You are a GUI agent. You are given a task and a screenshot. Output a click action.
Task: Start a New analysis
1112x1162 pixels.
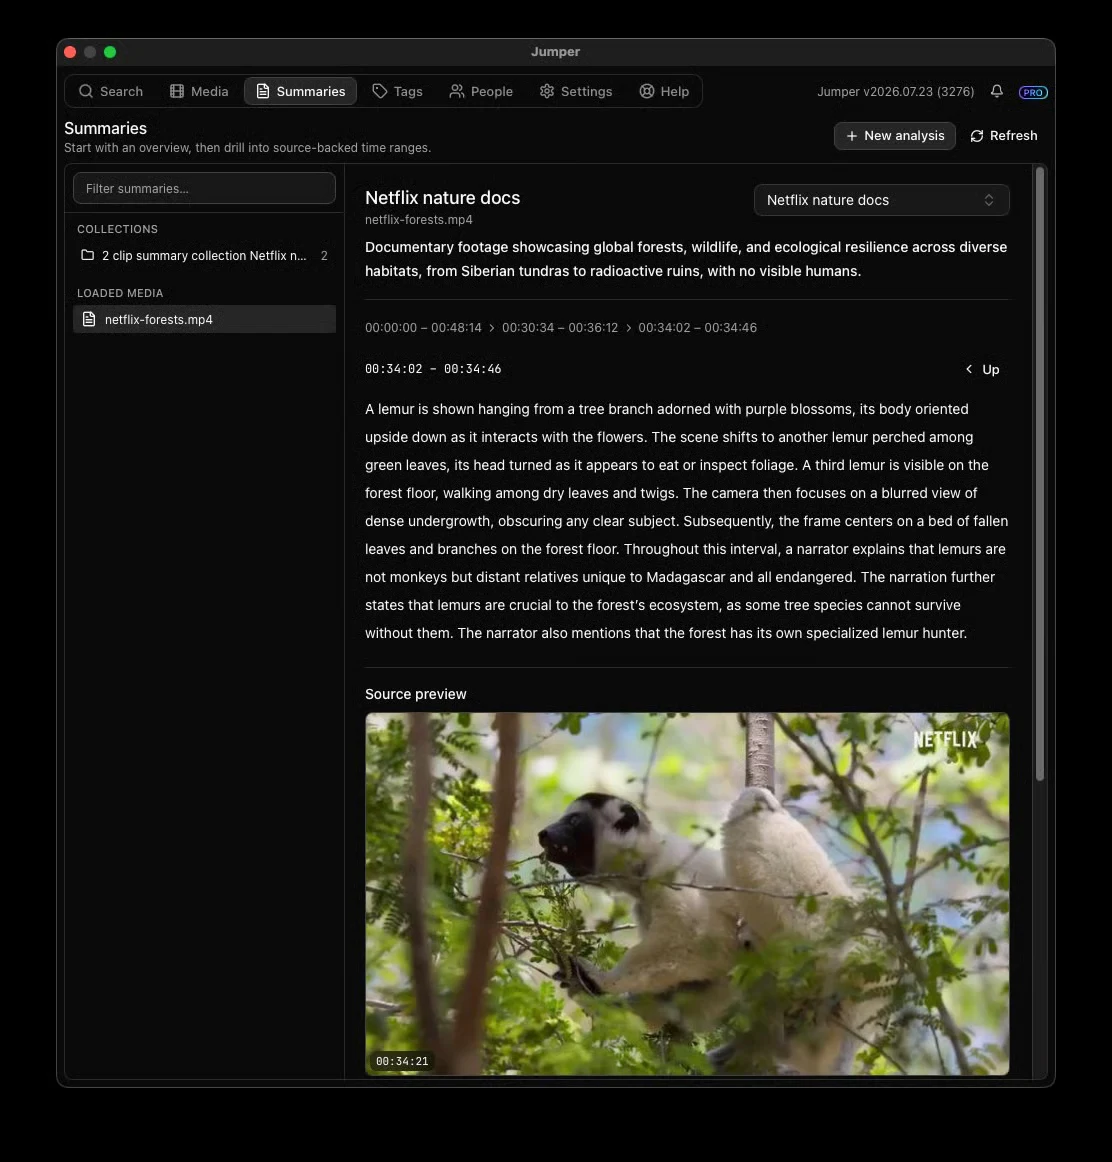(894, 136)
